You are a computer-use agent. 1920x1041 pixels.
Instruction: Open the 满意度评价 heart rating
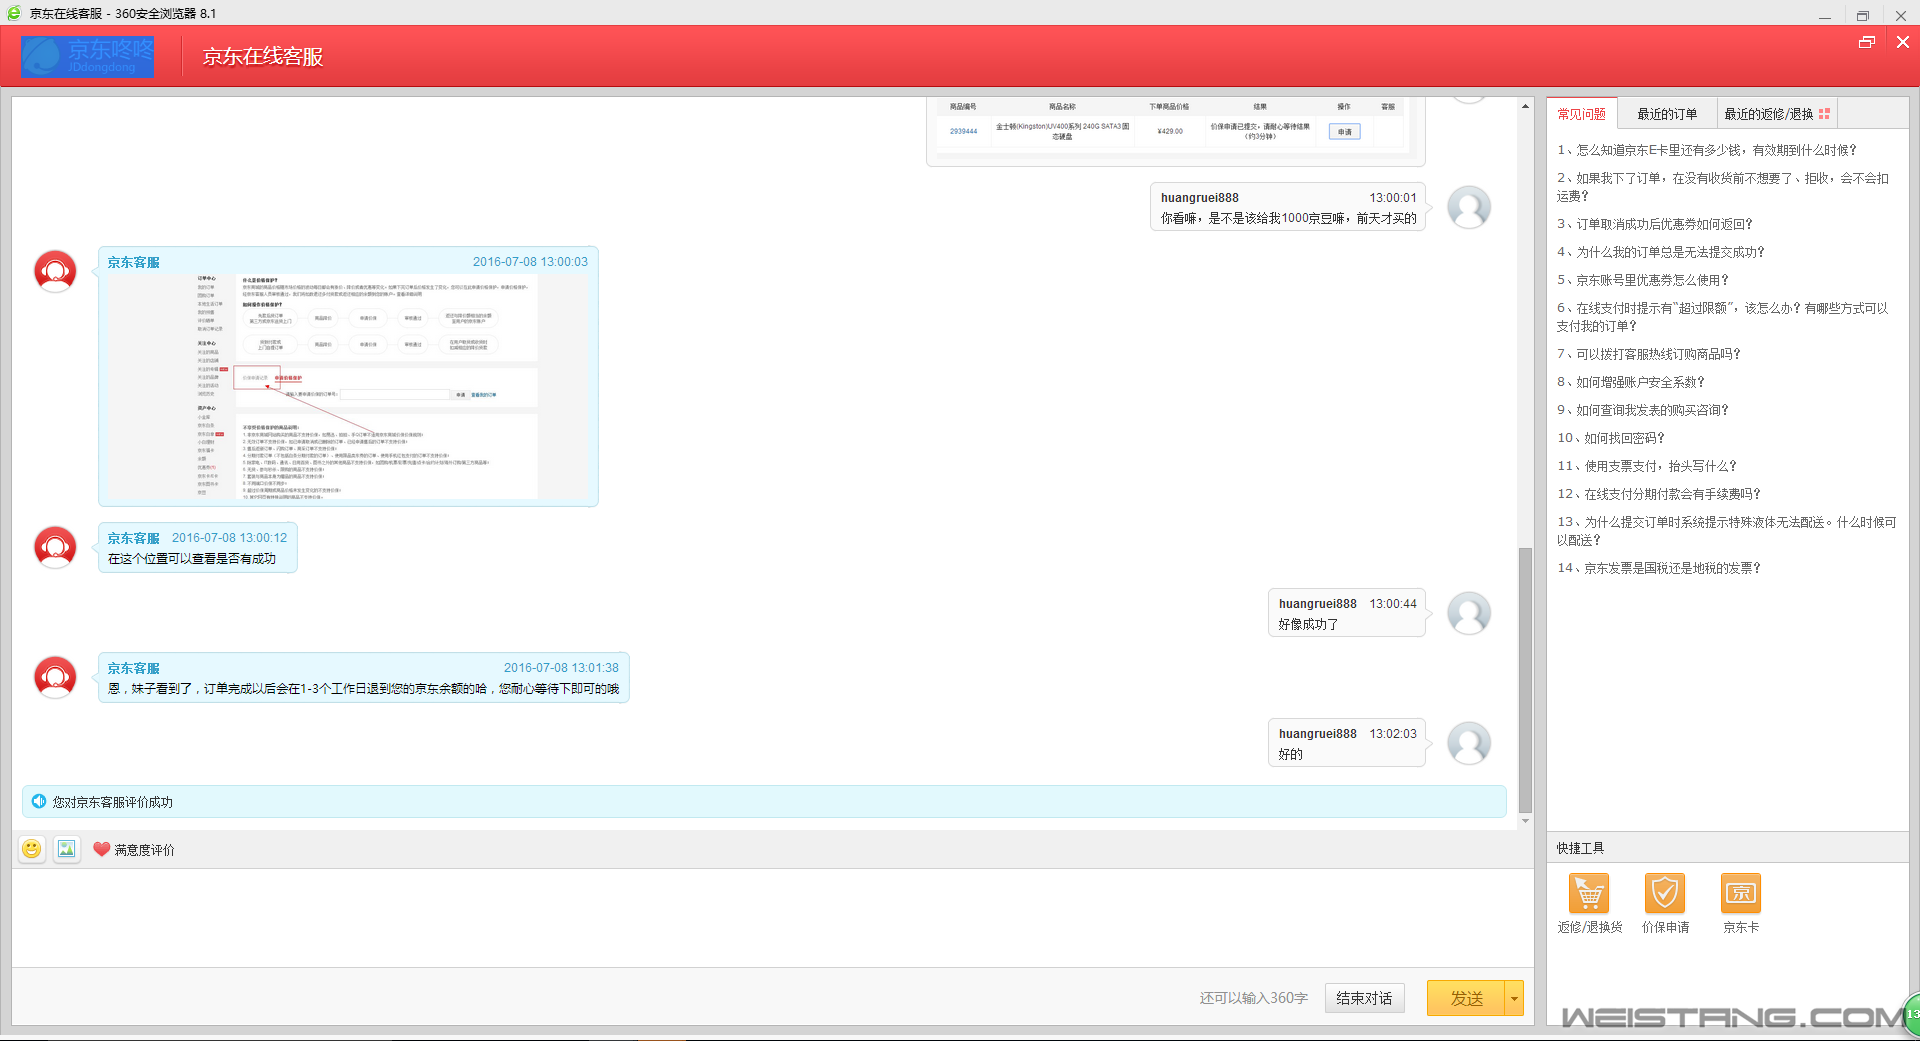coord(134,850)
